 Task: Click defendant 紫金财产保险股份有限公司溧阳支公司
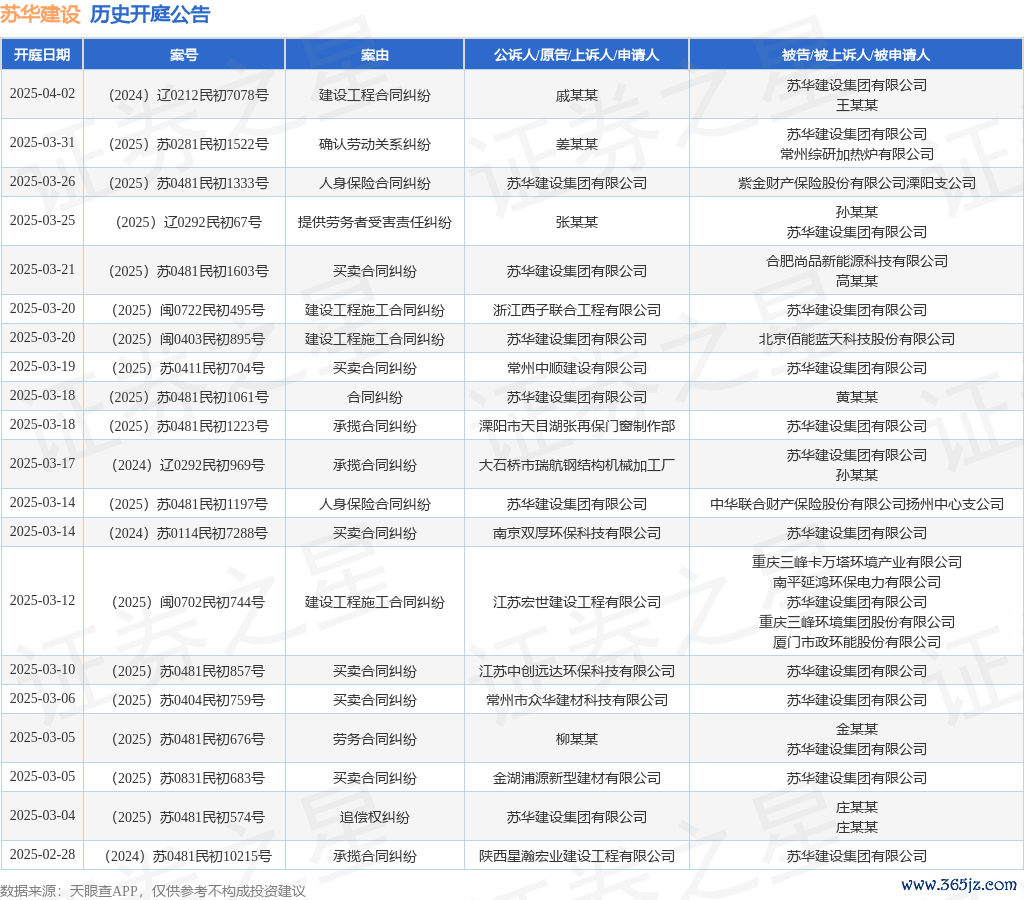pos(857,184)
